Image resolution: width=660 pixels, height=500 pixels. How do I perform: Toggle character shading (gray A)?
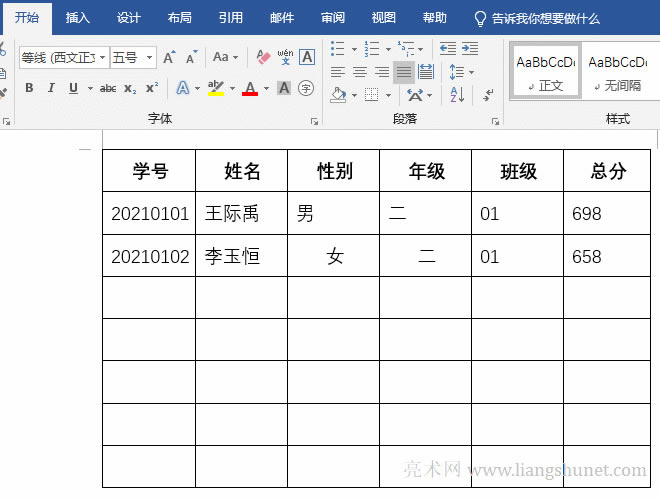click(x=284, y=88)
